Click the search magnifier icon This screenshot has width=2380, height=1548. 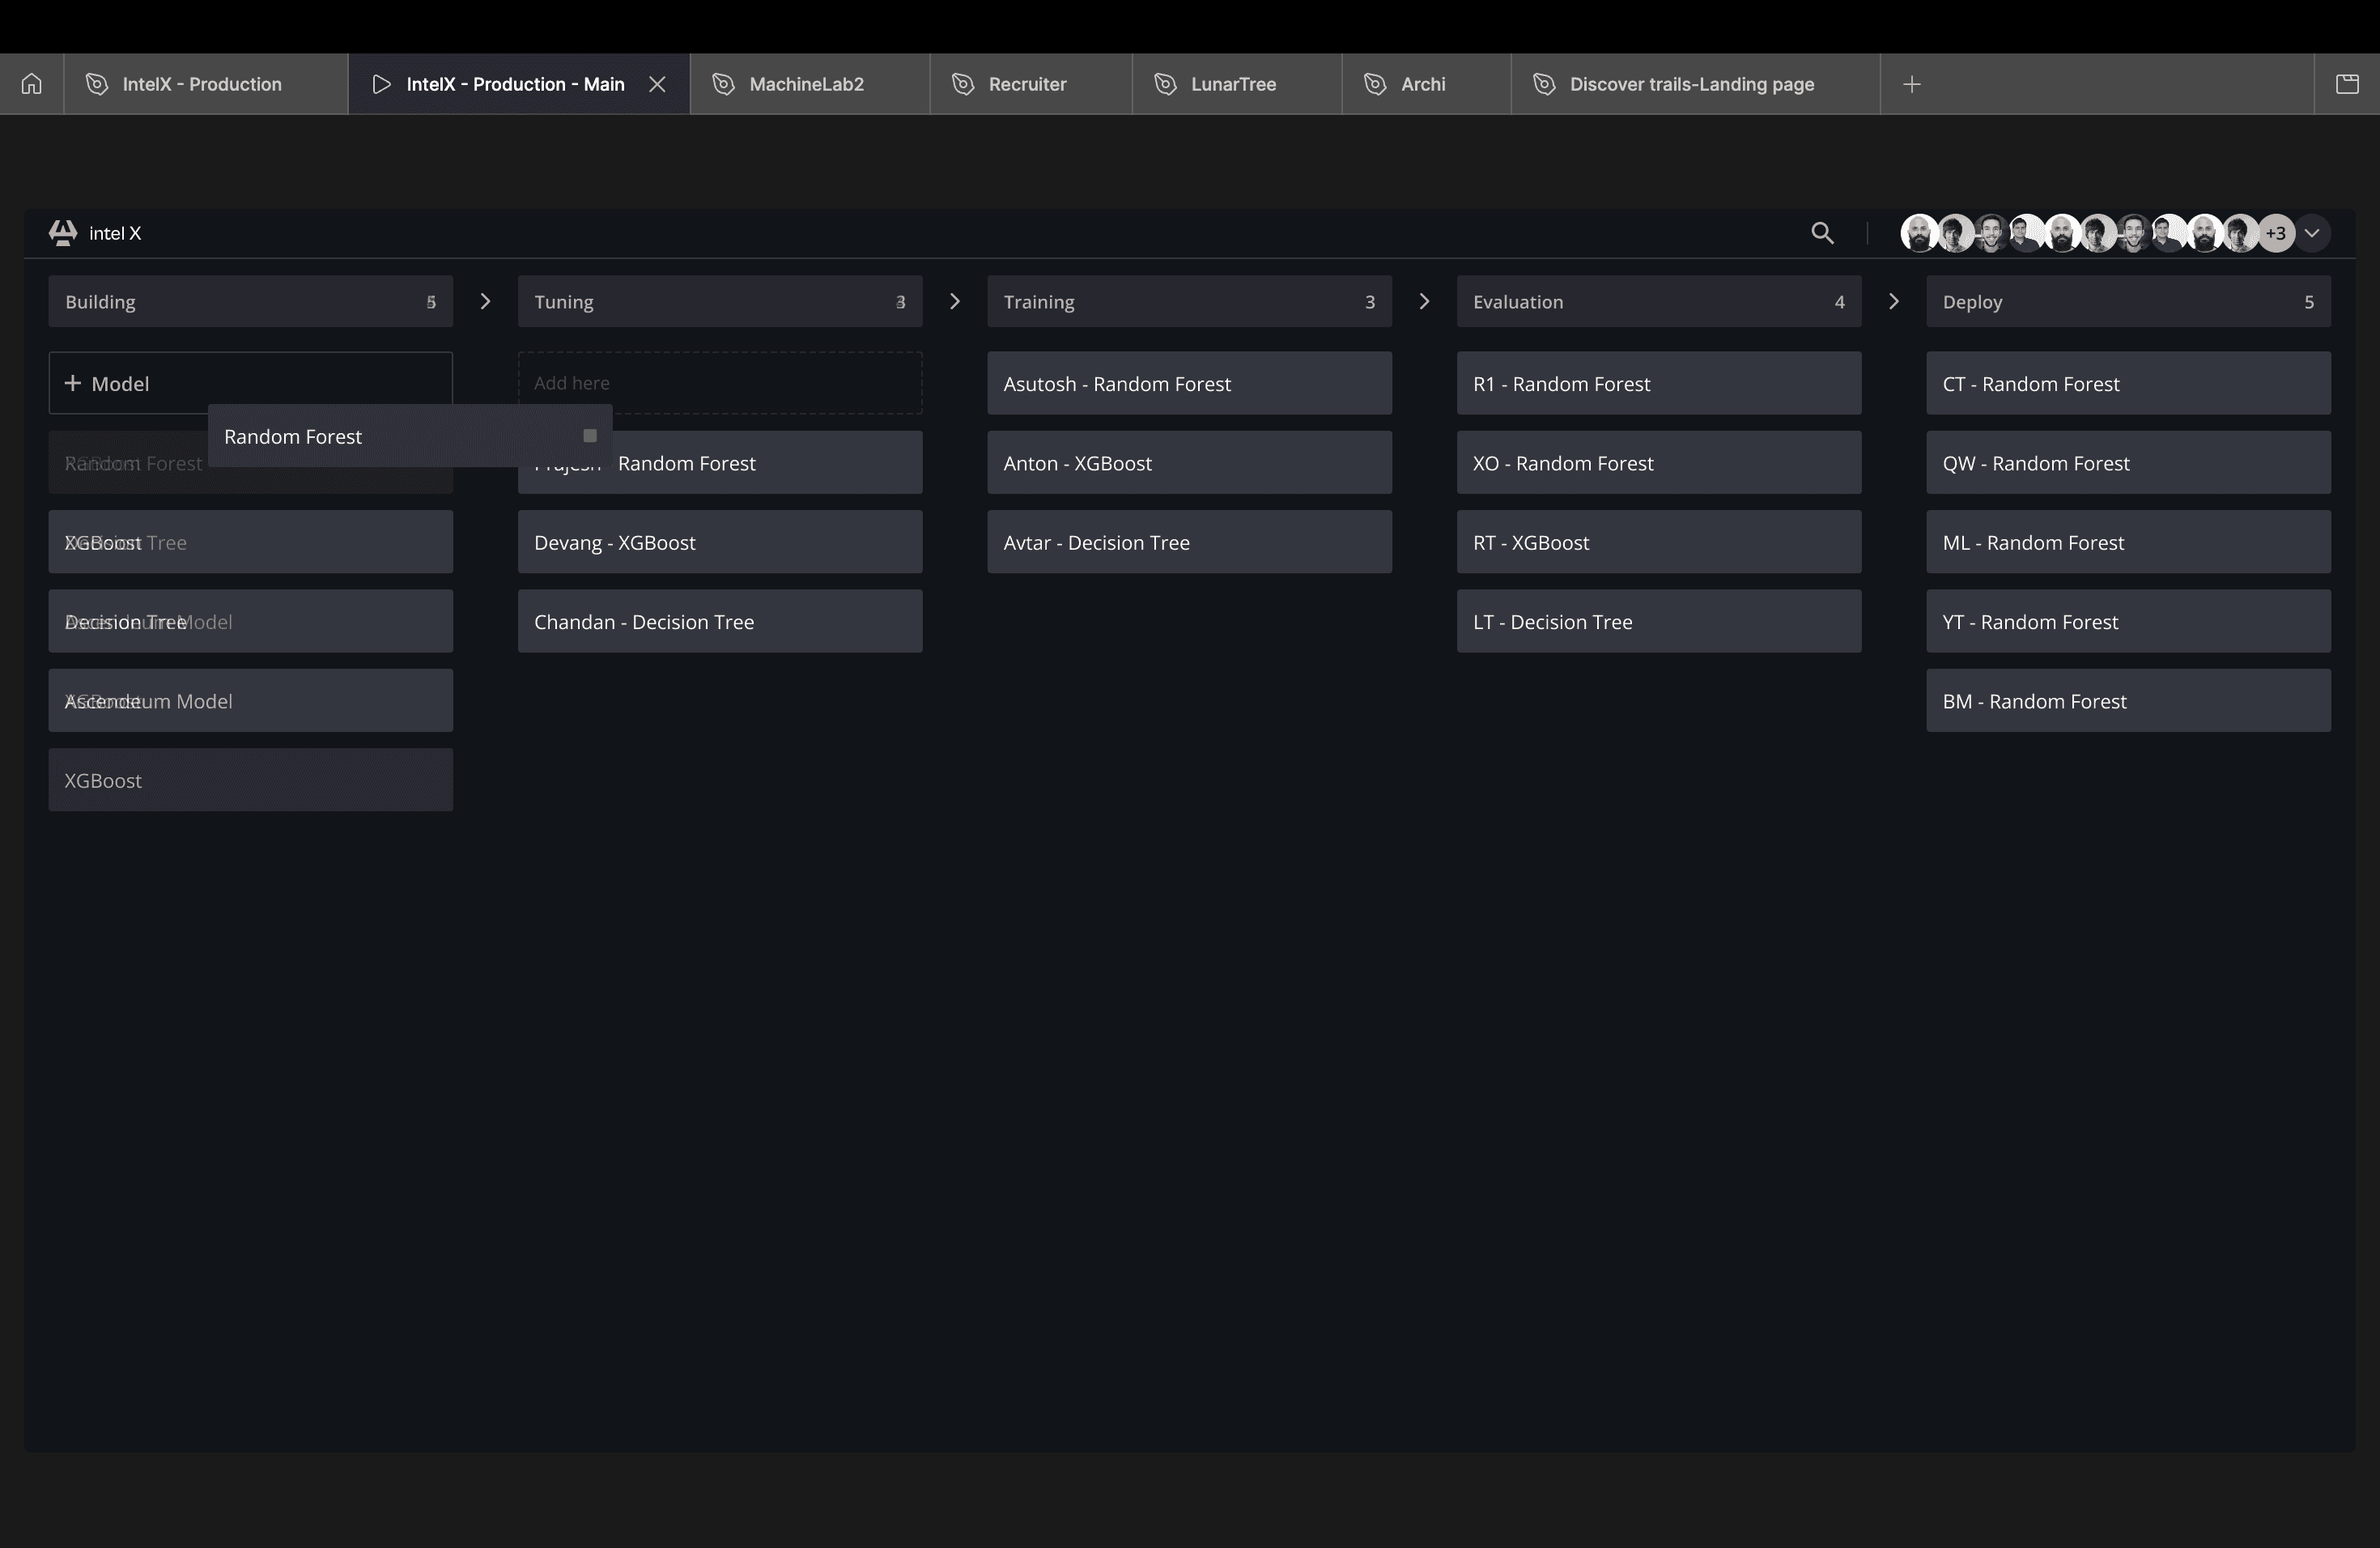click(1822, 233)
